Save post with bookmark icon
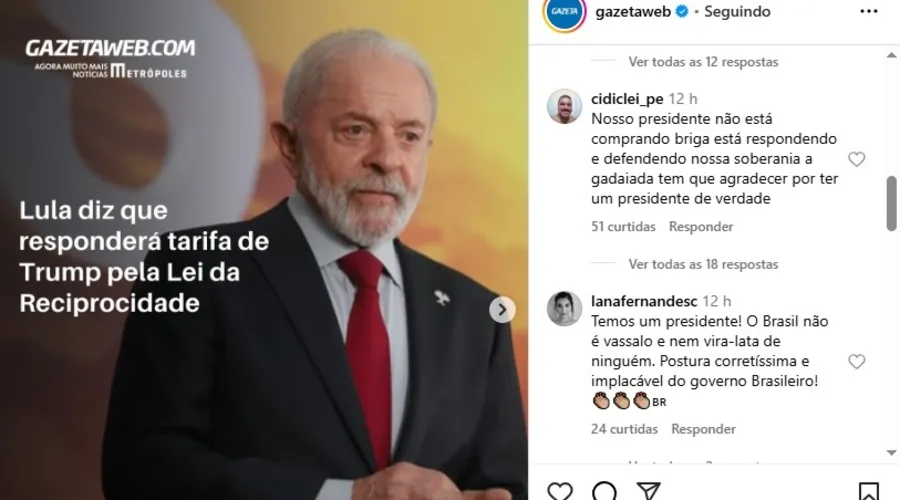This screenshot has height=500, width=900. (x=868, y=491)
